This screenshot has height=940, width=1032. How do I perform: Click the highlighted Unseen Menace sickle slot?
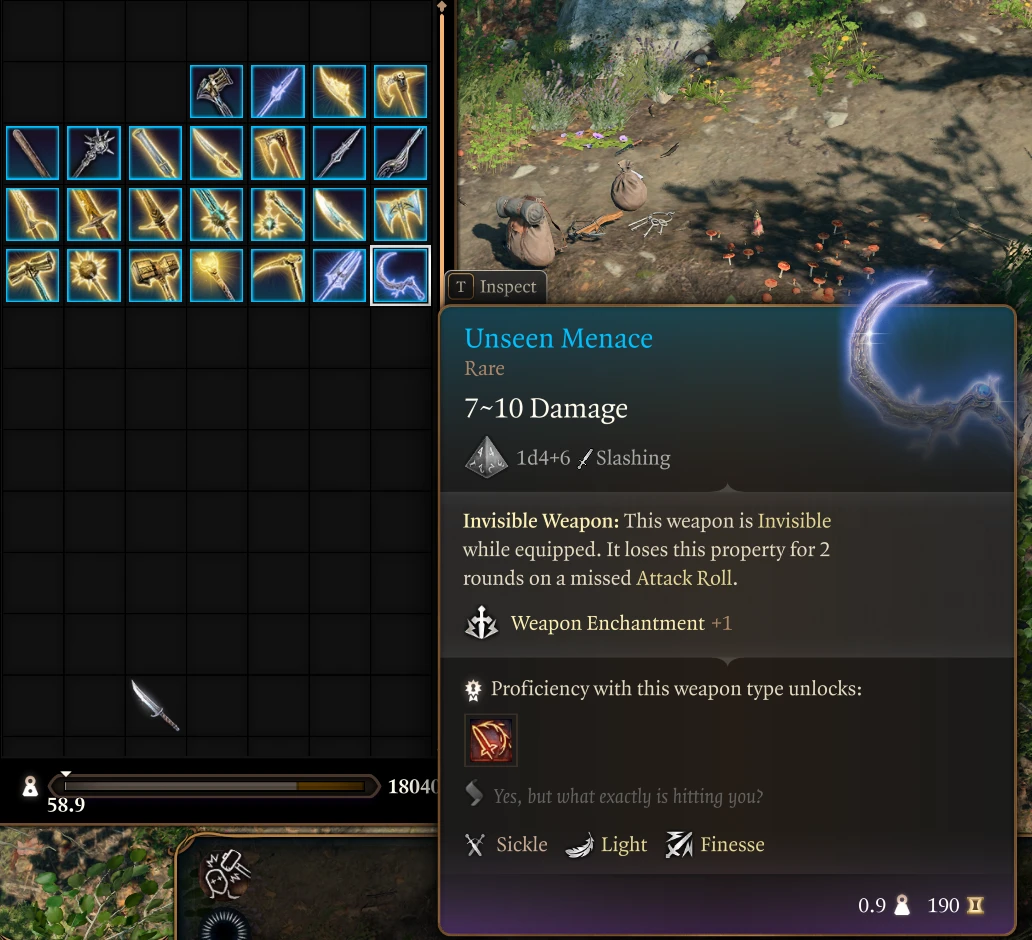point(400,275)
